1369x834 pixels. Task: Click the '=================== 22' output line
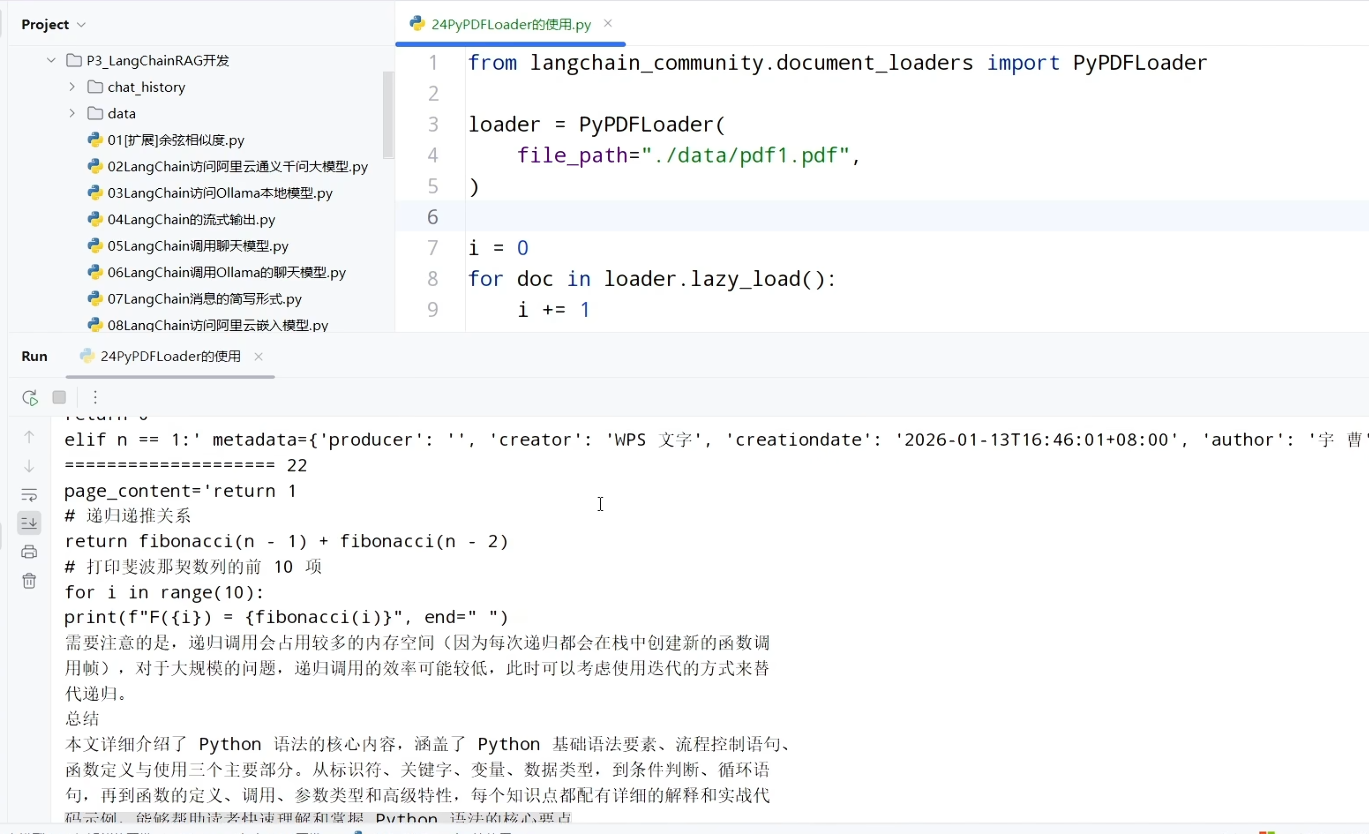(x=186, y=466)
